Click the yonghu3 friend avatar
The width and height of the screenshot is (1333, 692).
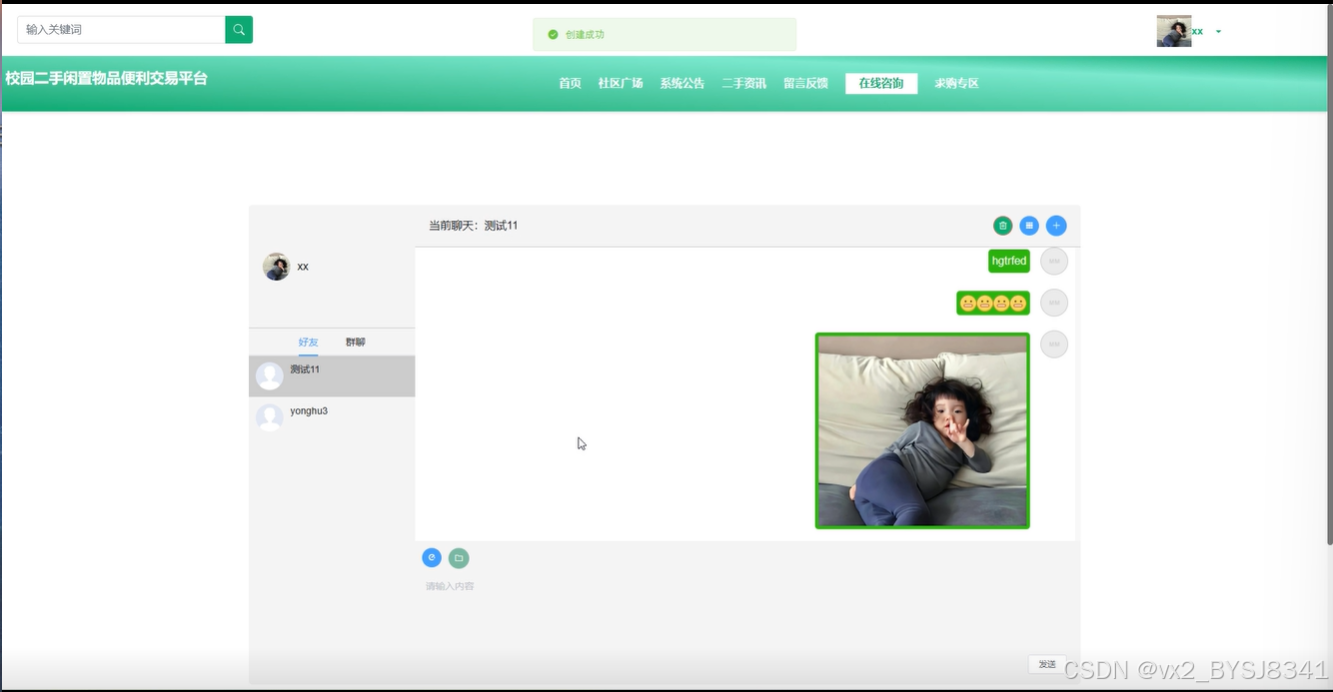(270, 418)
